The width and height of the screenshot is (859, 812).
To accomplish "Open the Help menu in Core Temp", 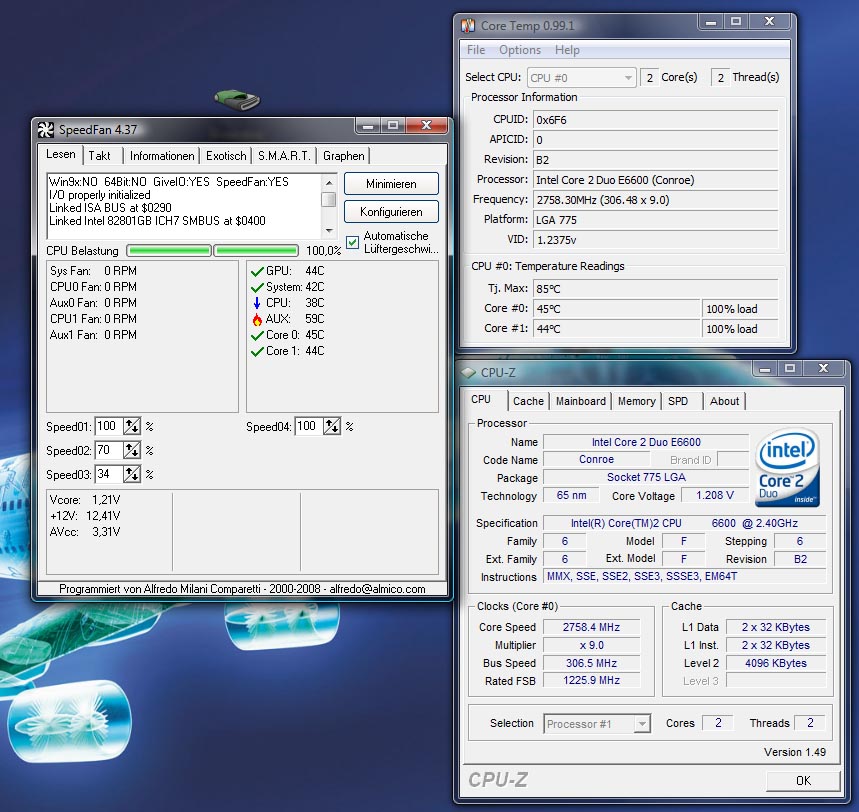I will pos(567,50).
